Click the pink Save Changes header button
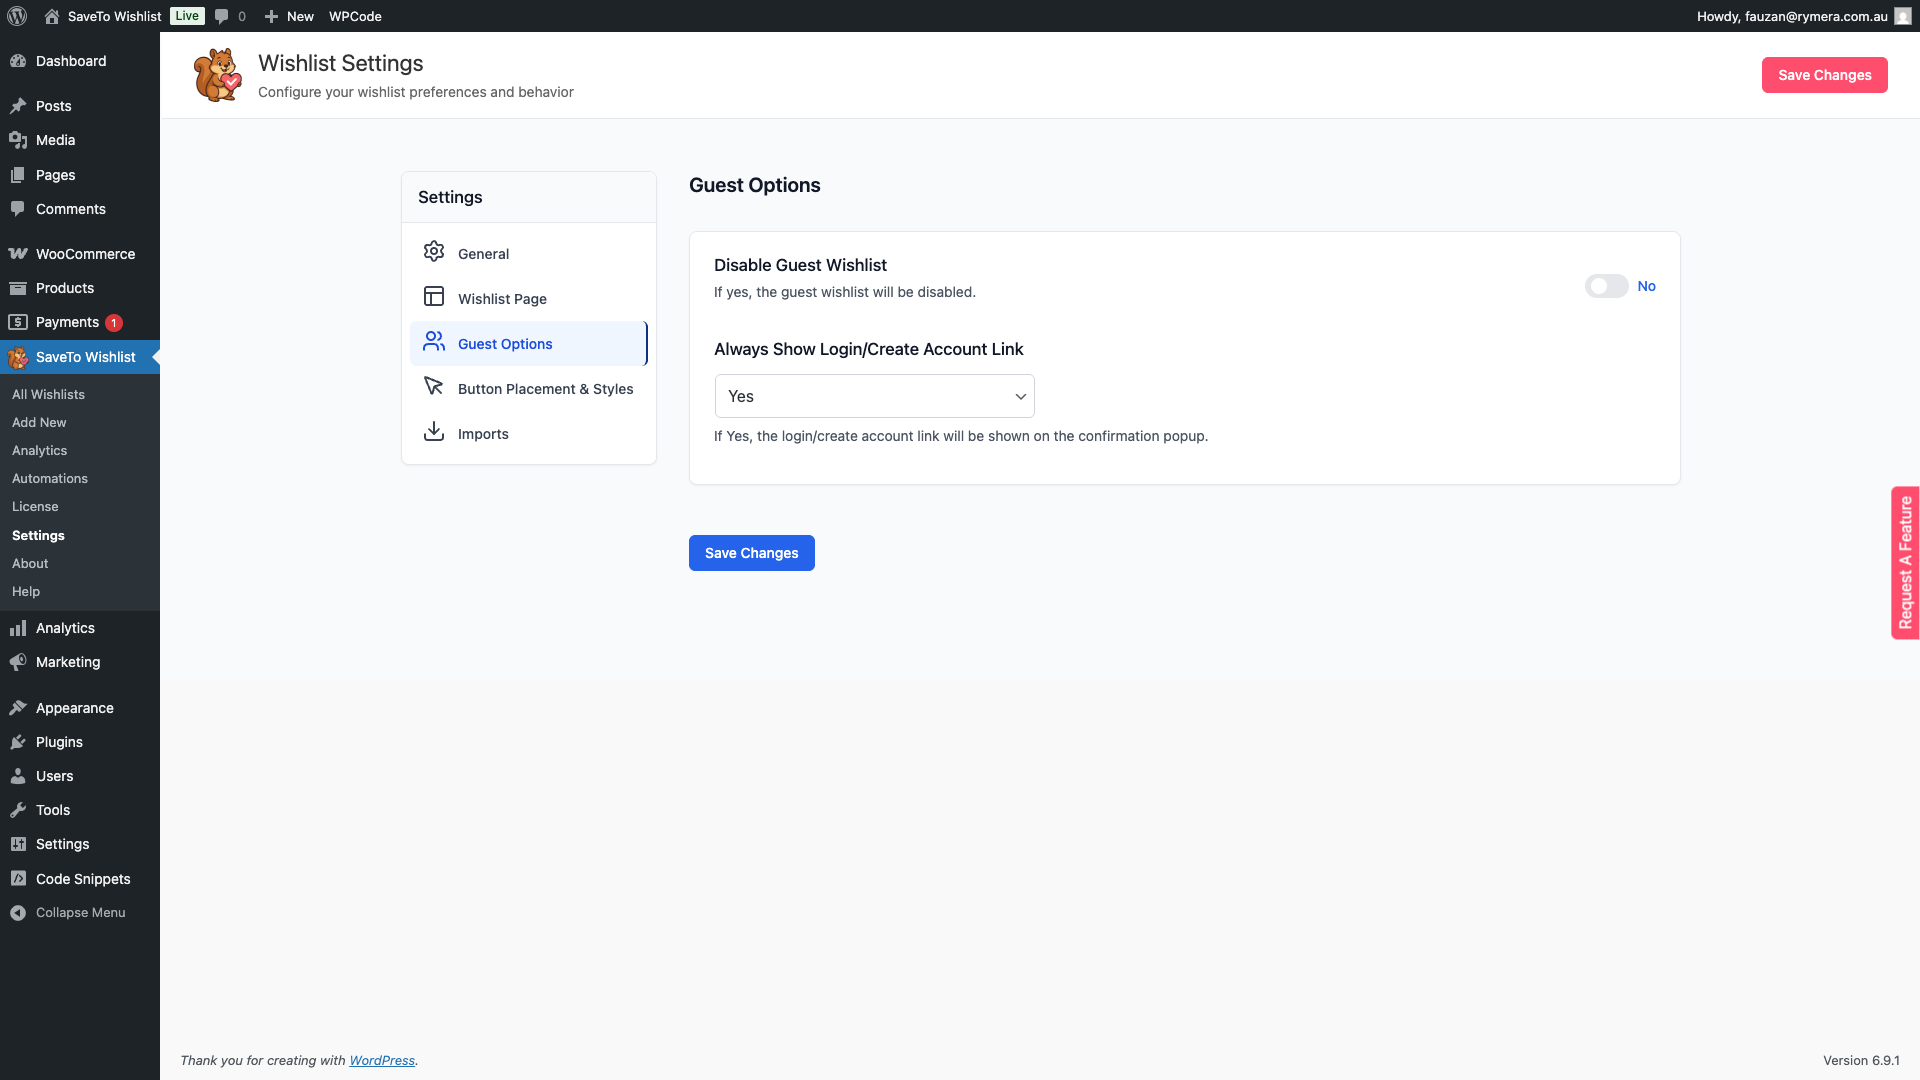The image size is (1920, 1080). click(1824, 75)
